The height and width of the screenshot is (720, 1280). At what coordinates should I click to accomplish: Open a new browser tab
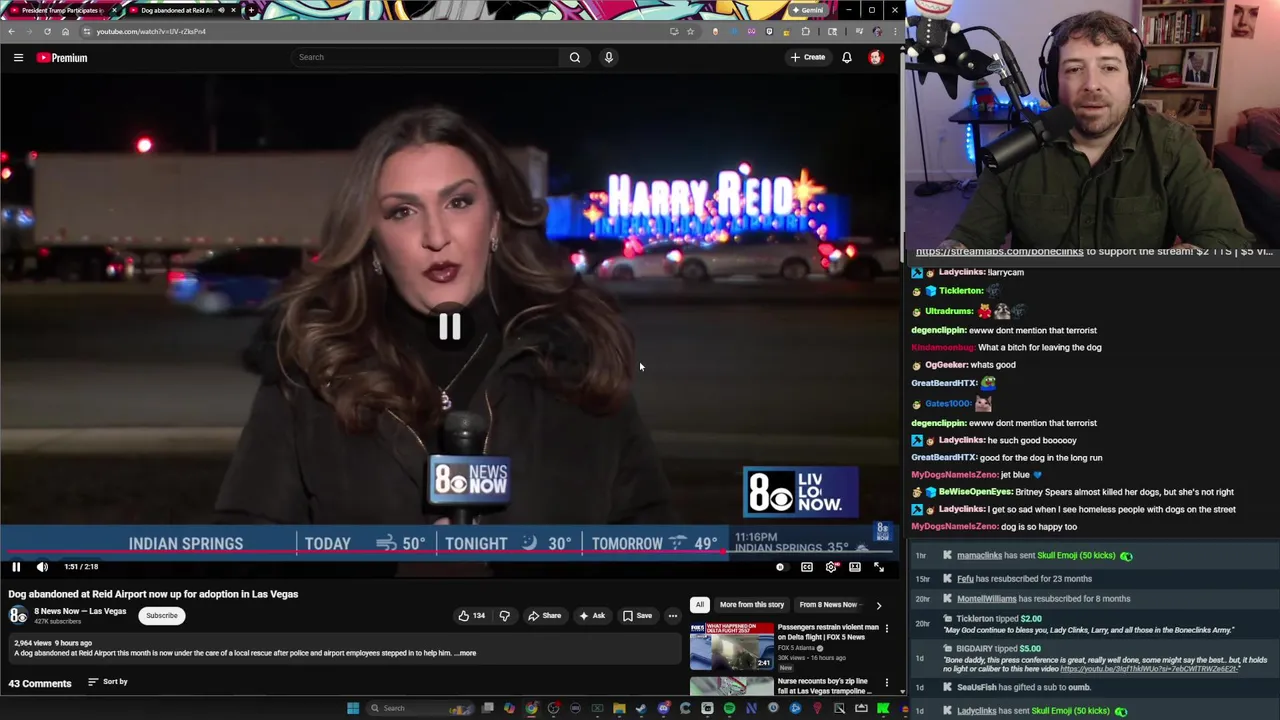[x=250, y=10]
